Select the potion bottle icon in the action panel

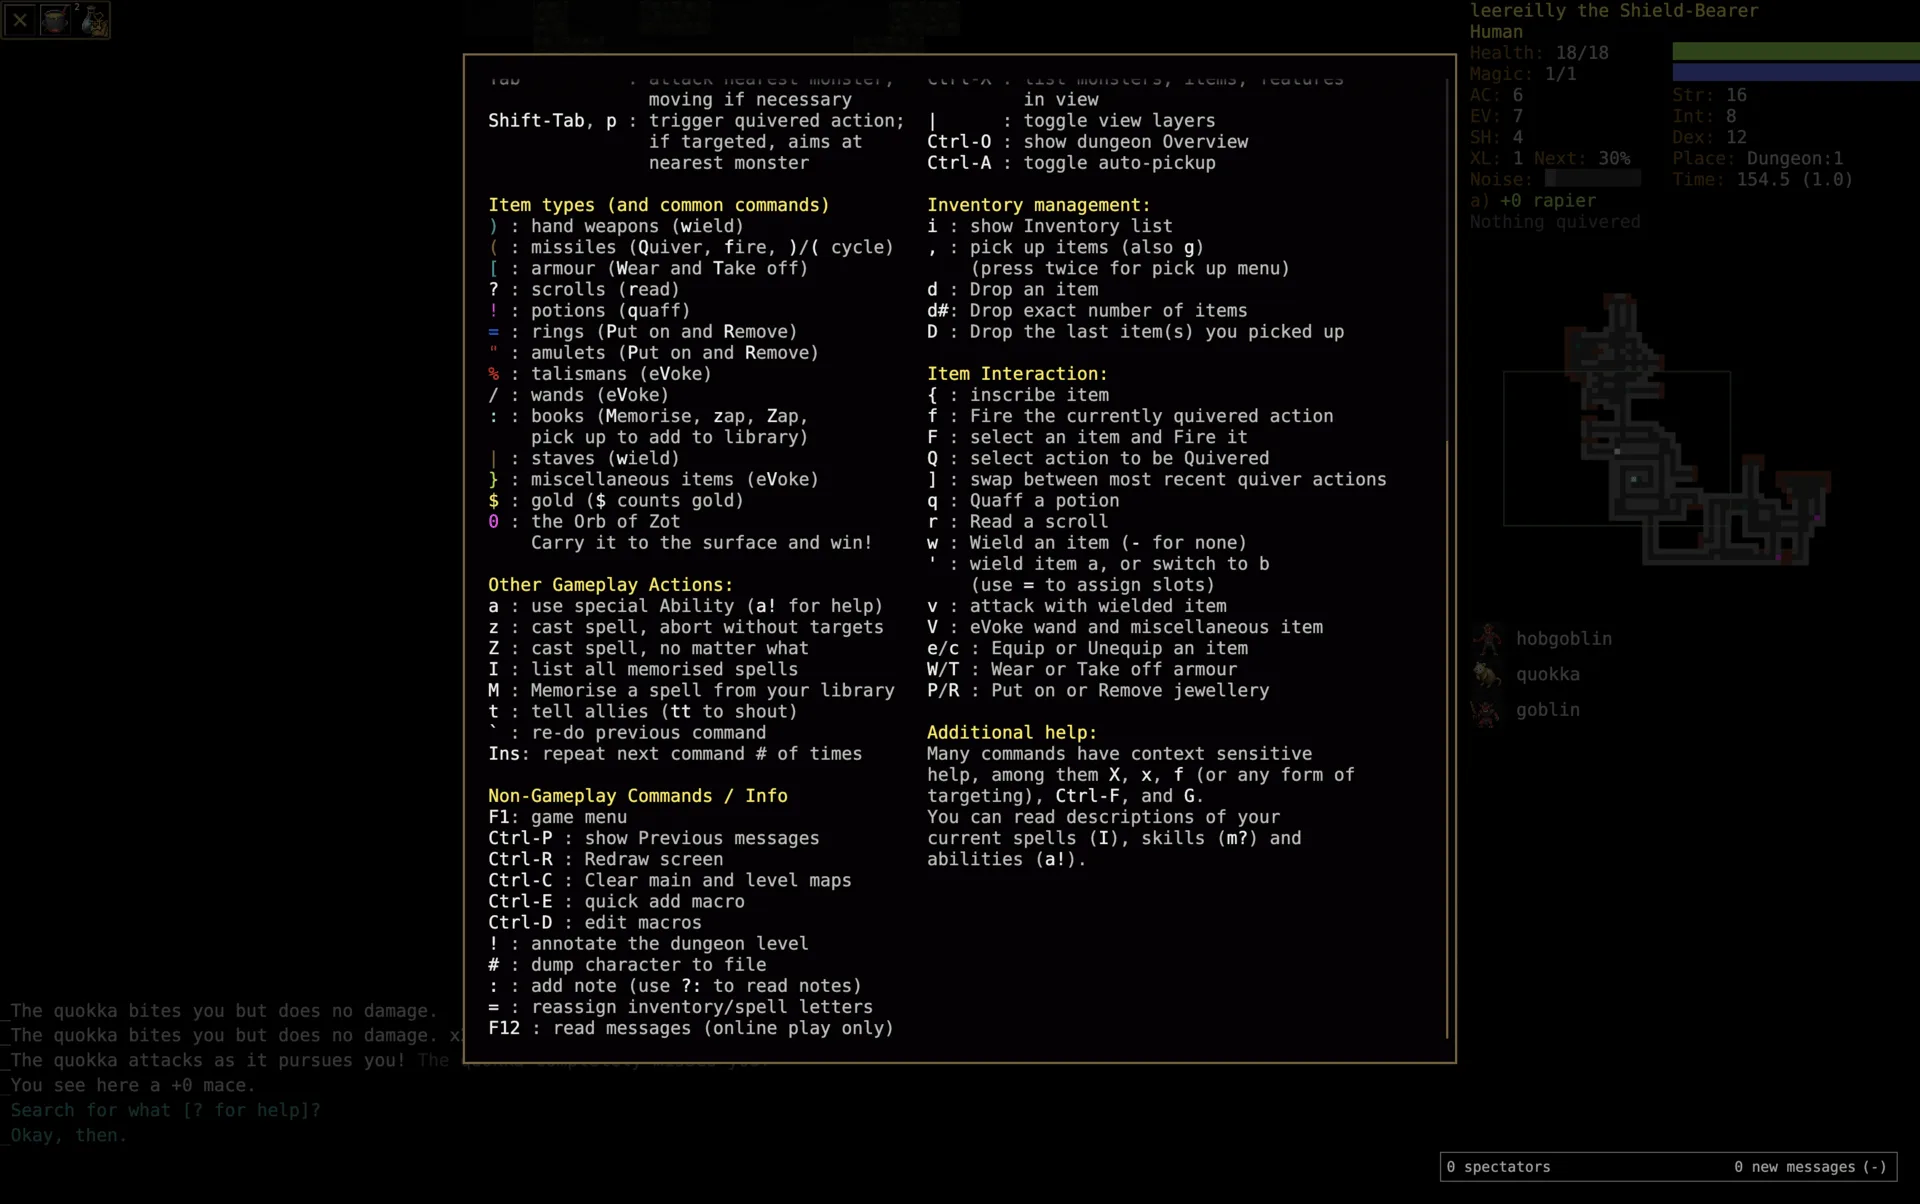click(92, 20)
